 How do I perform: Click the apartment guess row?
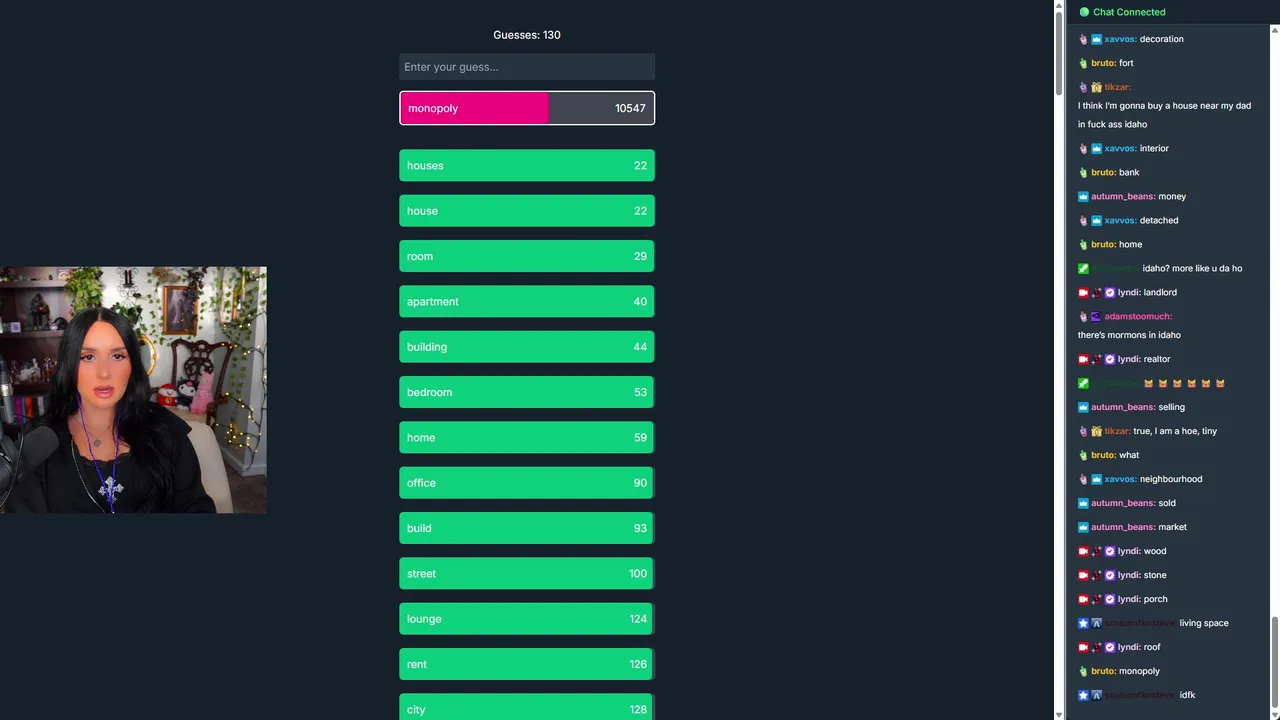[x=527, y=302]
